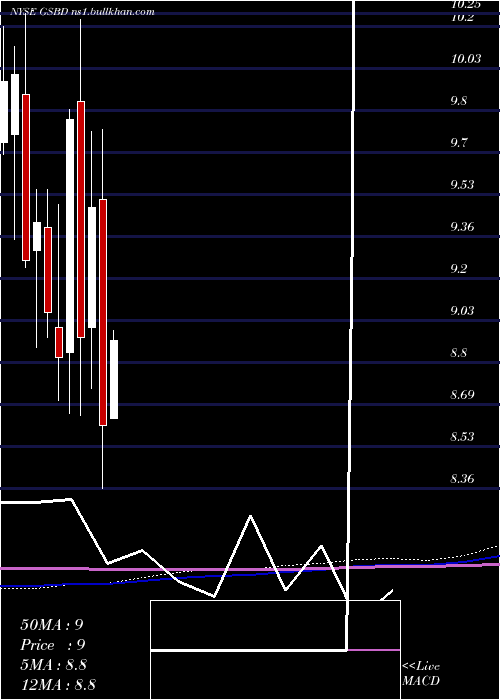
Task: Click the 50MA : 9 readout
Action: [x=52, y=624]
